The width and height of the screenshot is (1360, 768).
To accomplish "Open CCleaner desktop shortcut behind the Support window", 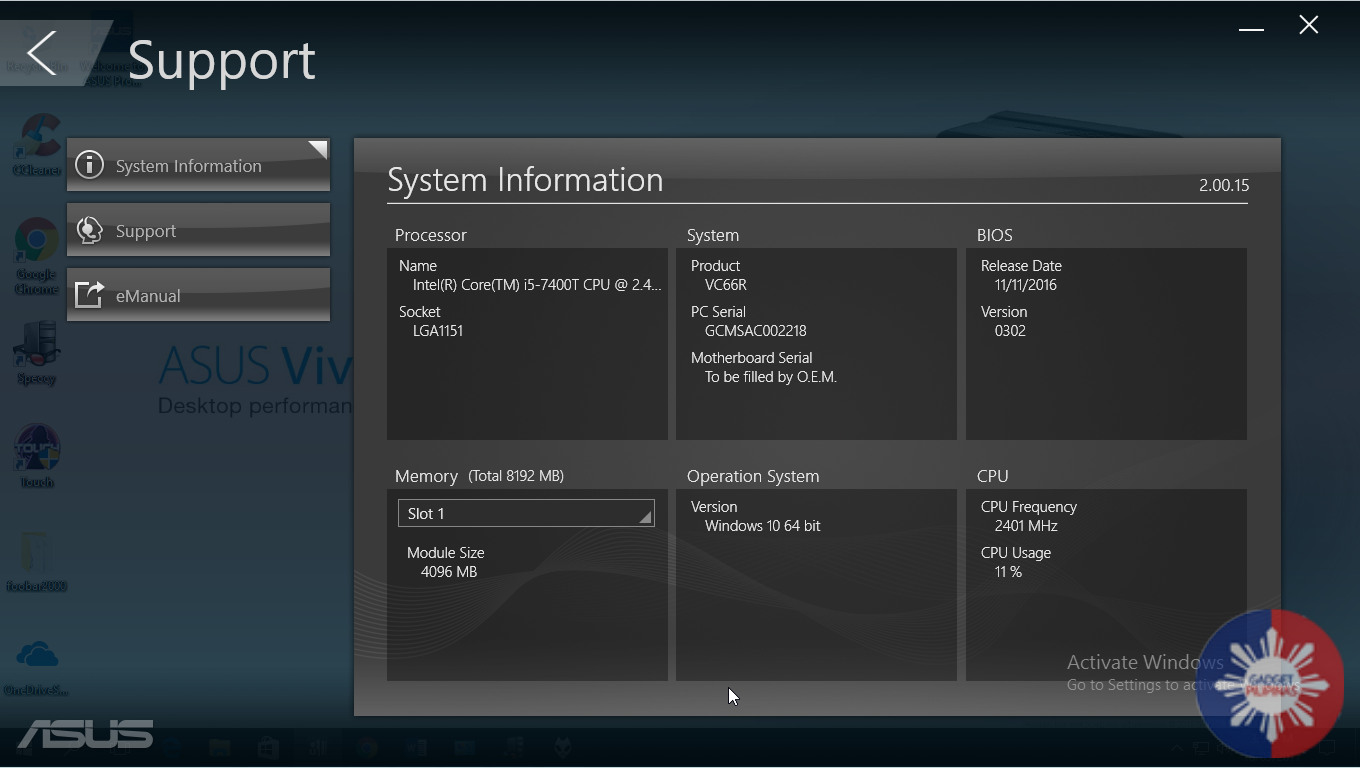I will click(x=37, y=143).
